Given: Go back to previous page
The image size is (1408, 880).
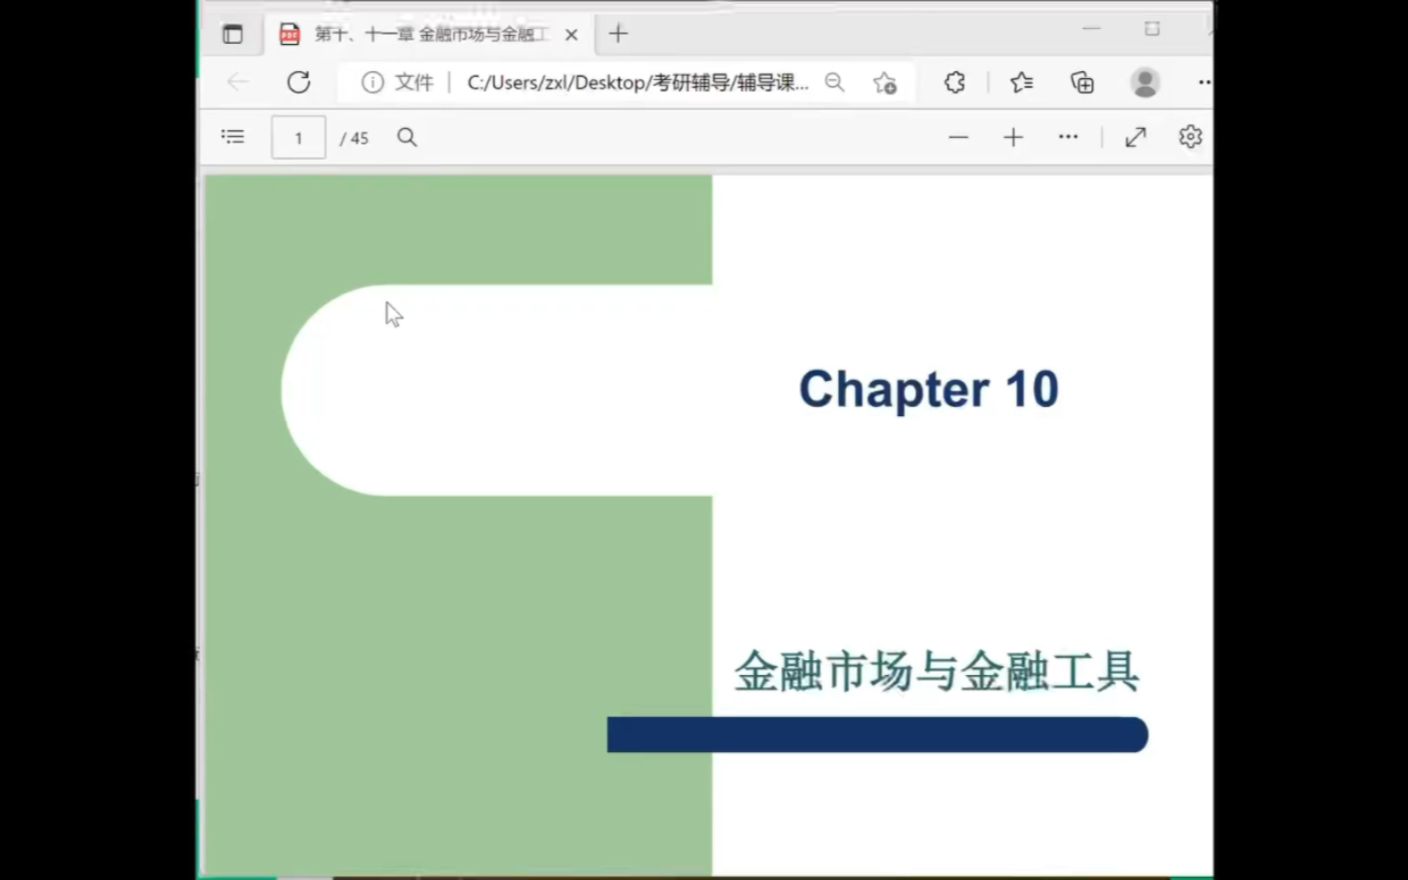Looking at the screenshot, I should [x=238, y=82].
